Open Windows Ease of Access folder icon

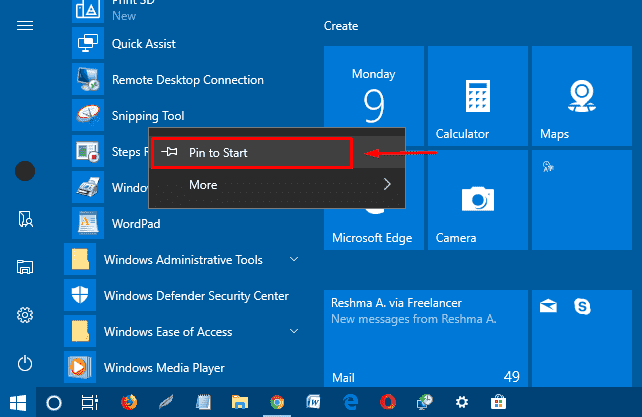(80, 331)
